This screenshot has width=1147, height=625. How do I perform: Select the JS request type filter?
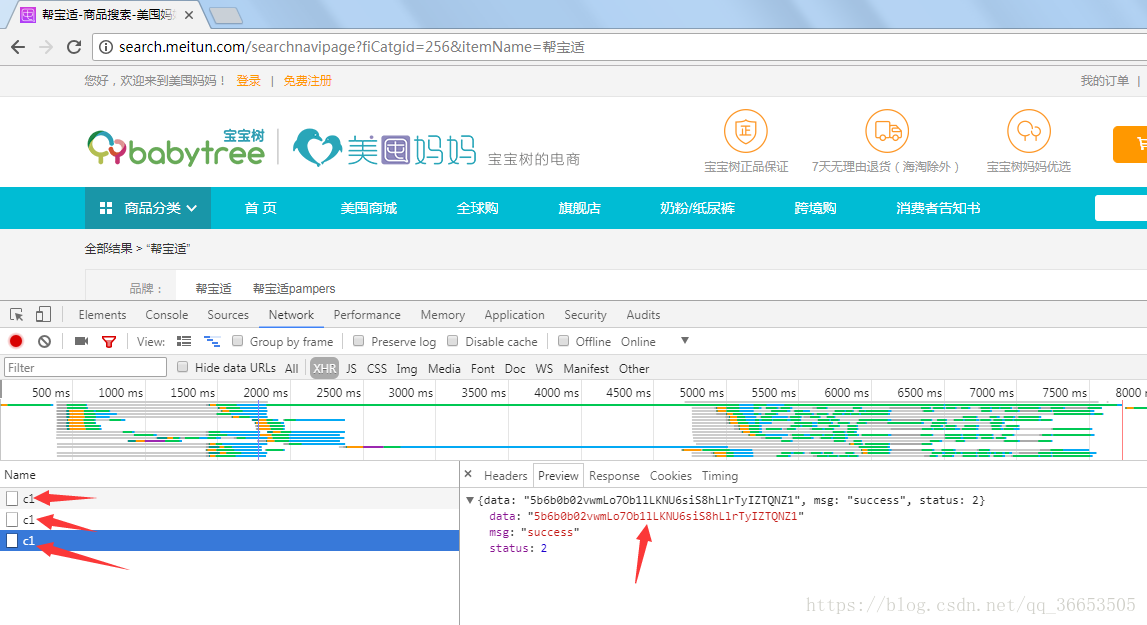351,368
